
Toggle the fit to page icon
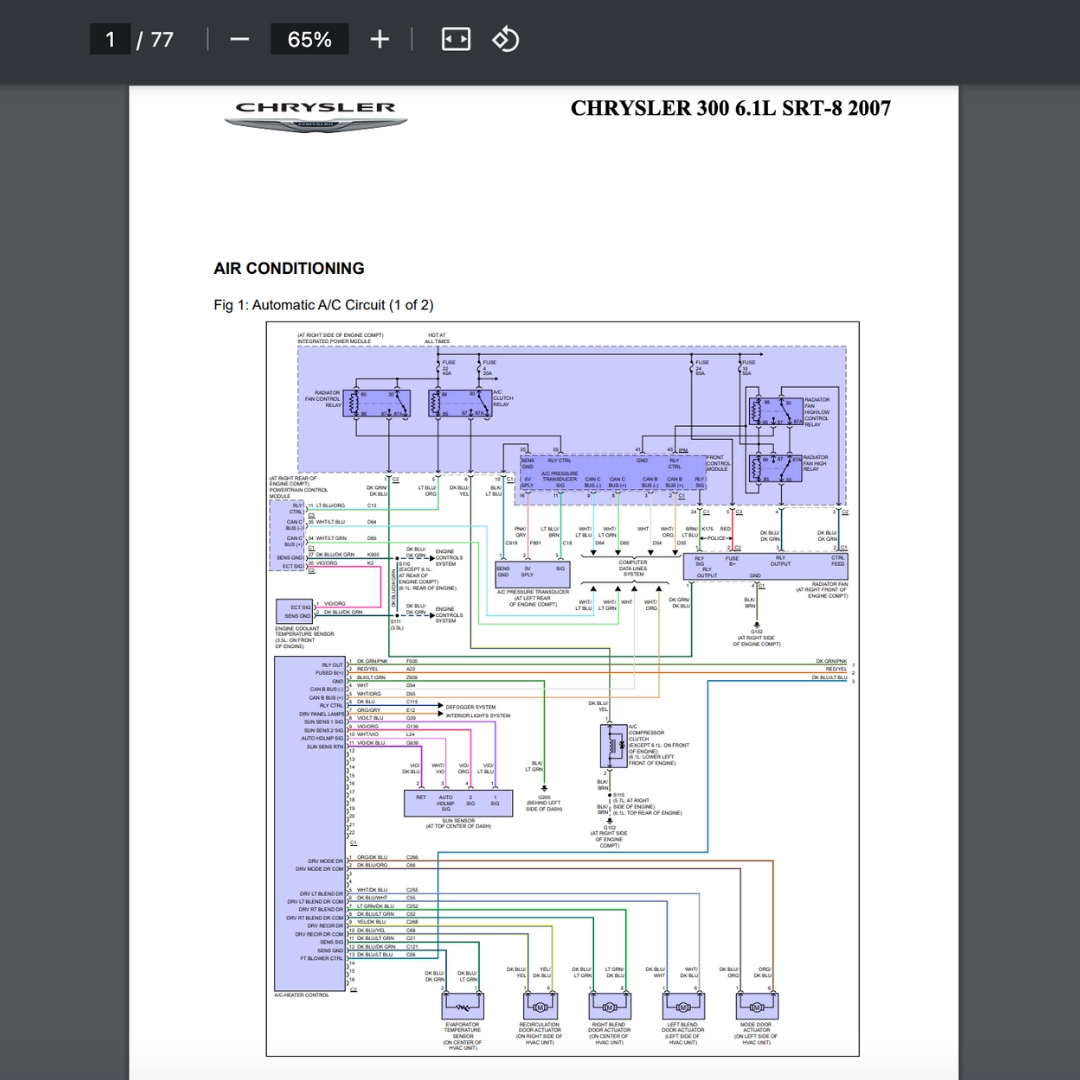tap(455, 39)
